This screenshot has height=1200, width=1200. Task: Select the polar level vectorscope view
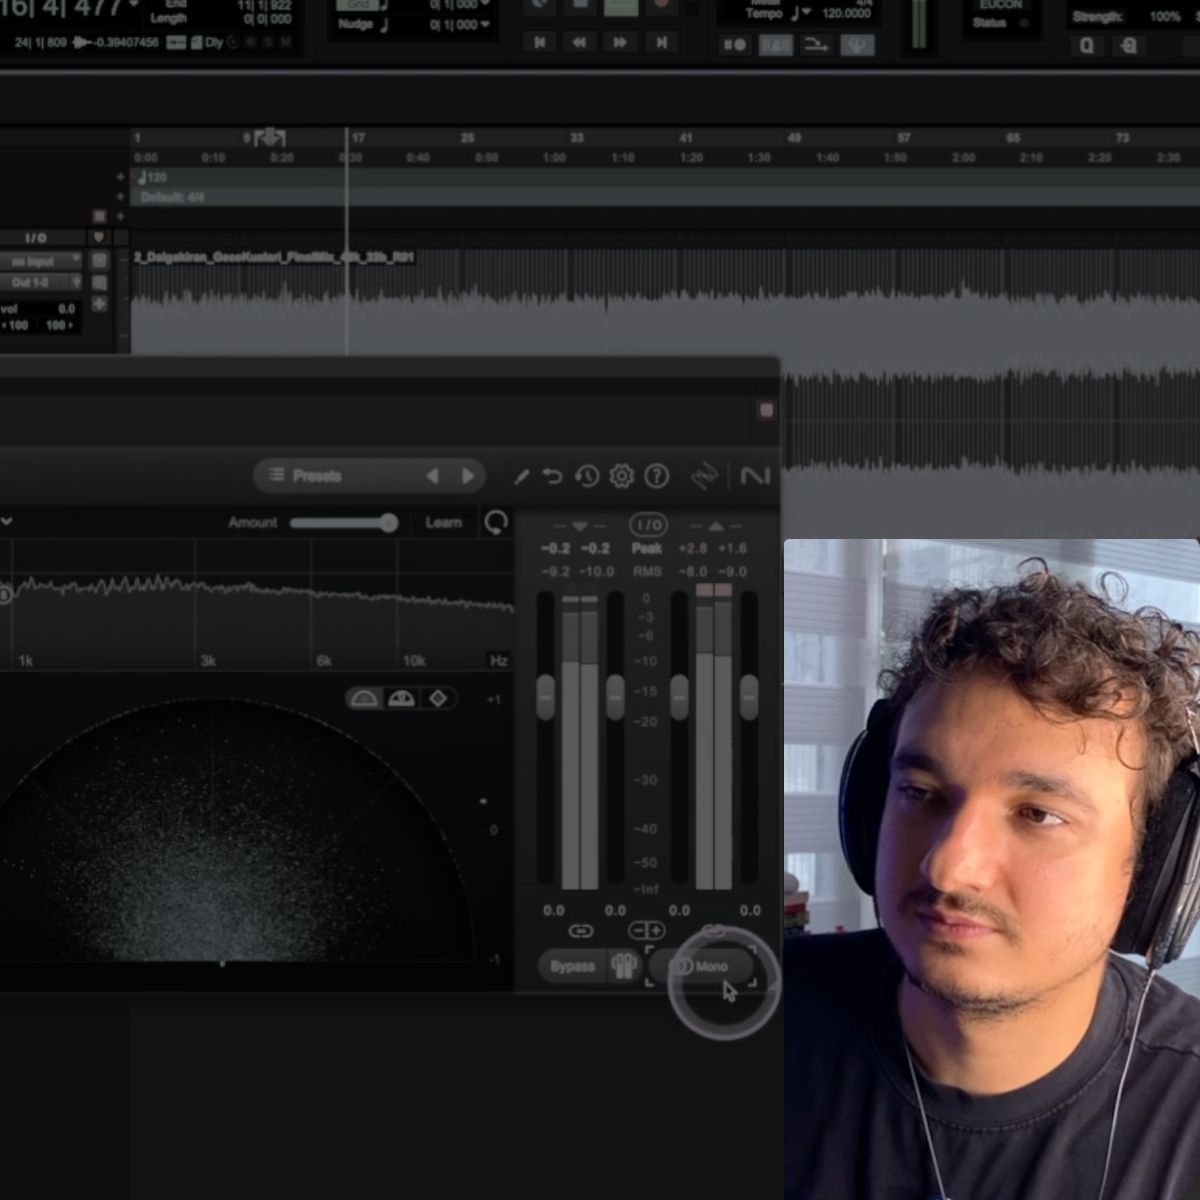(x=401, y=698)
